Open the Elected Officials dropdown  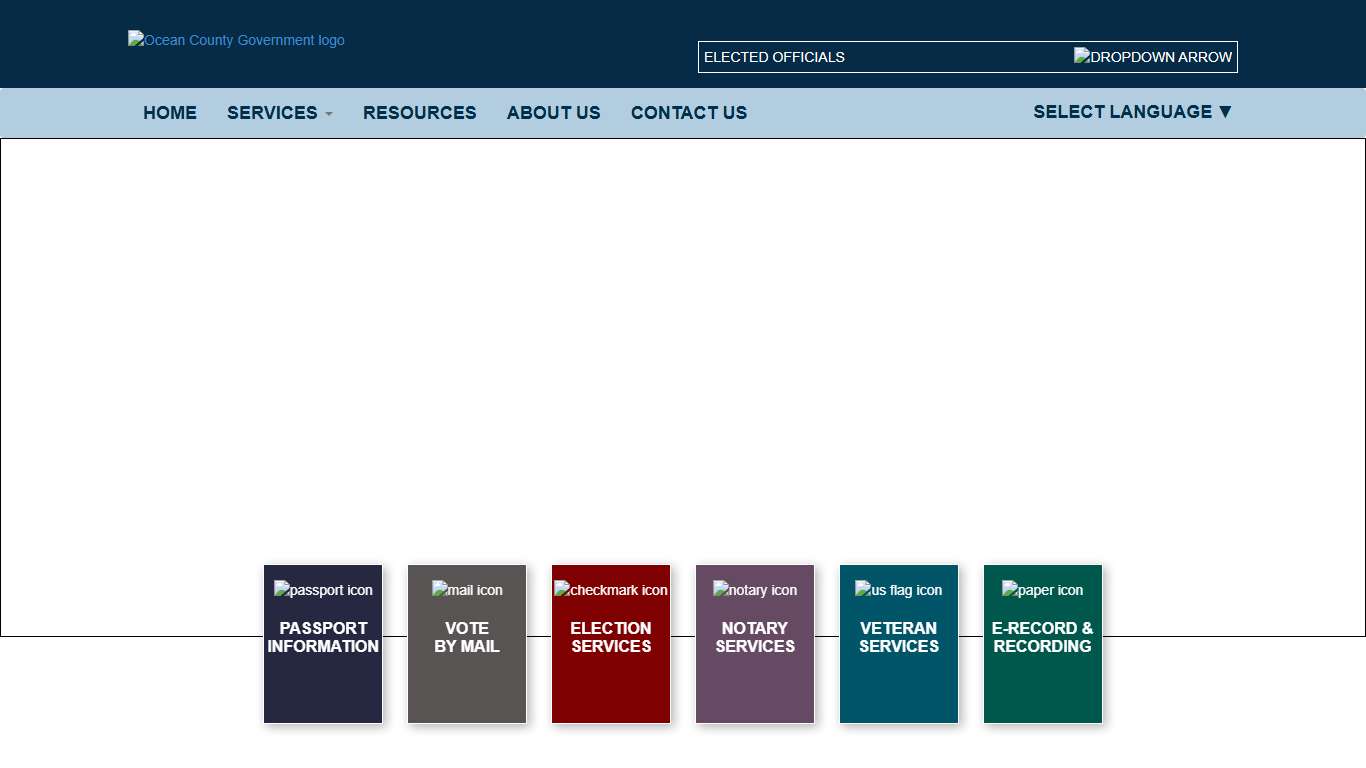[880, 57]
